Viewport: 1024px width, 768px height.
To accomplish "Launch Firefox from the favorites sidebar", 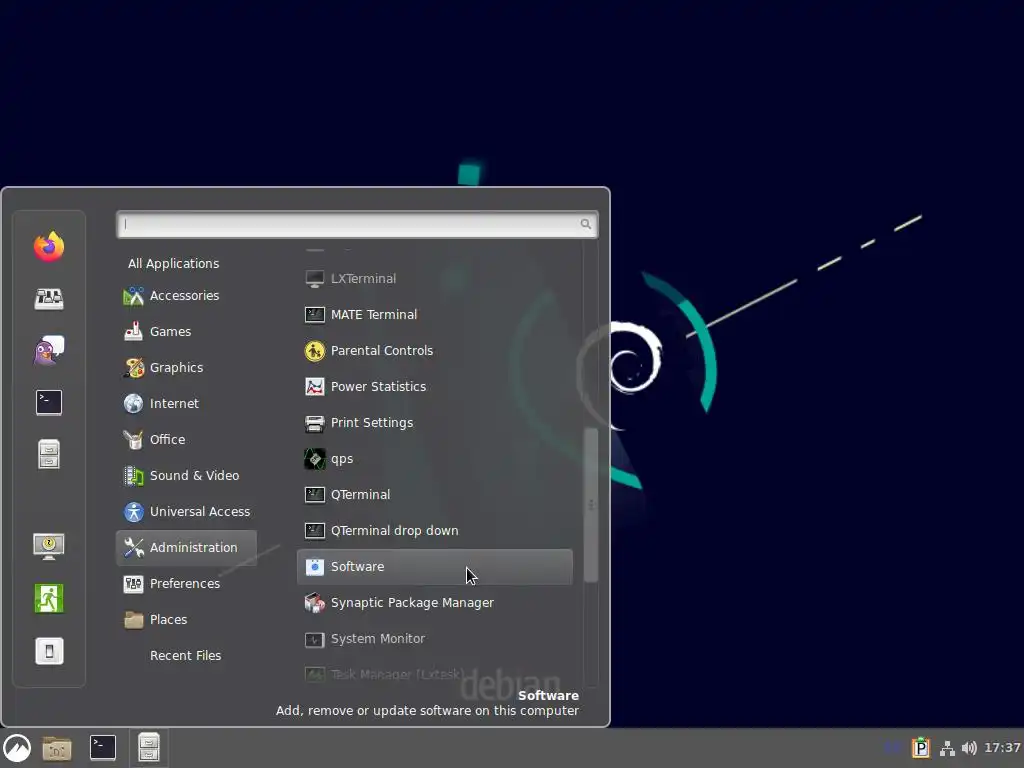I will point(49,246).
